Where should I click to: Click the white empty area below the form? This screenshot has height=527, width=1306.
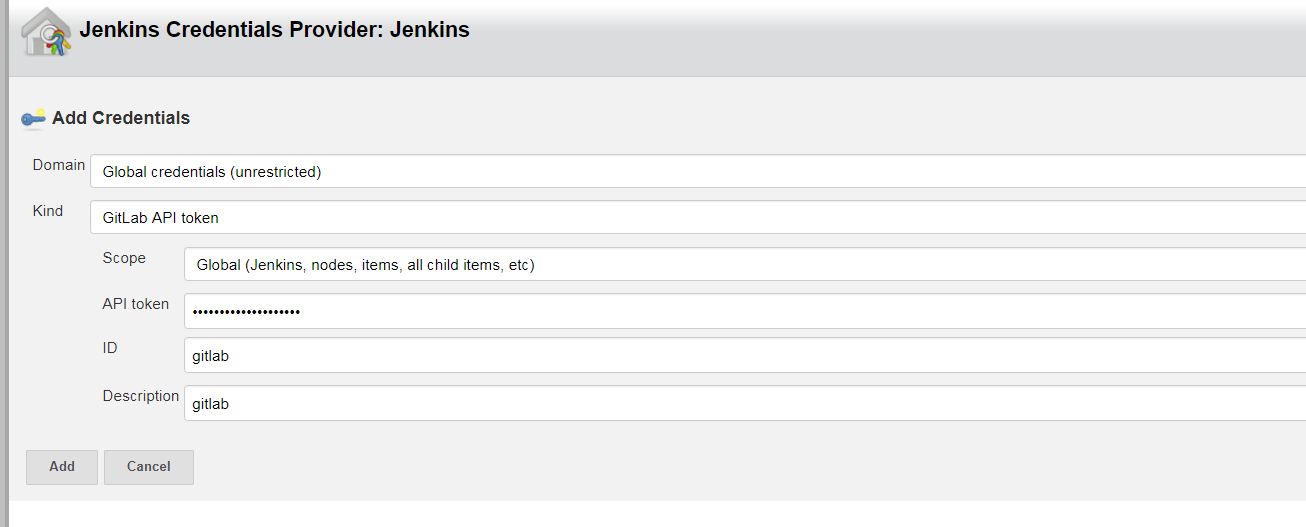pos(650,514)
